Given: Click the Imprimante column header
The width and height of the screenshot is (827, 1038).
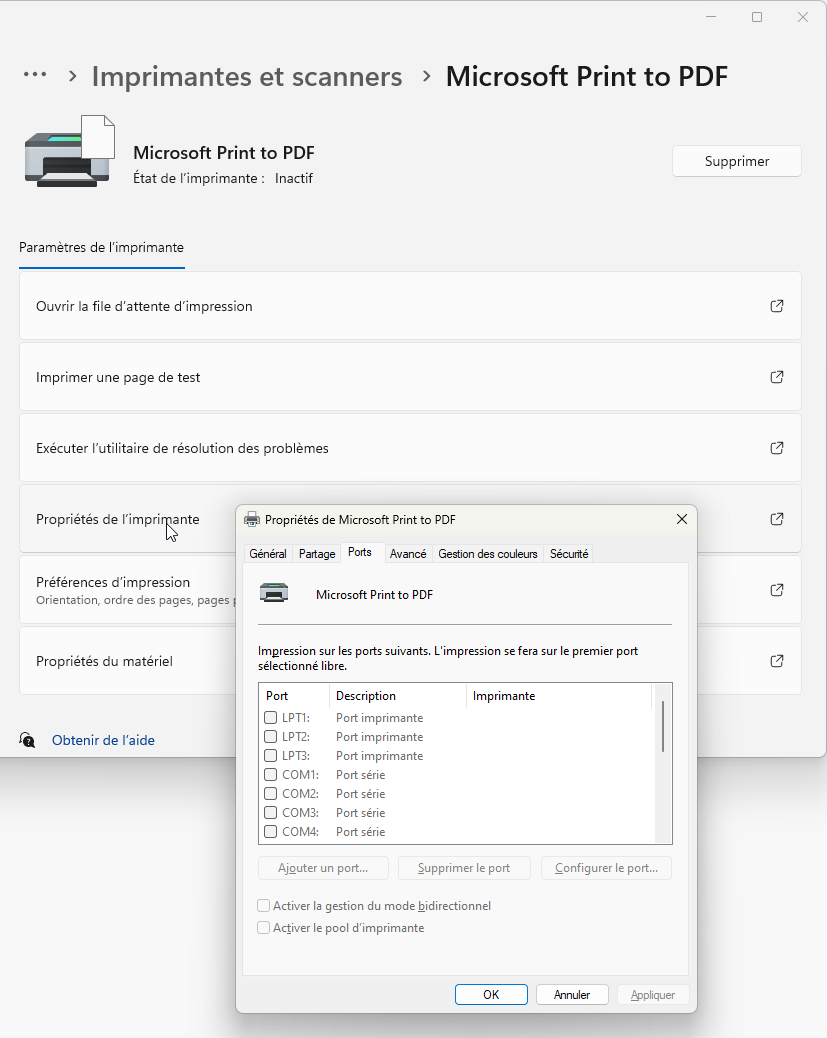Looking at the screenshot, I should (x=559, y=696).
